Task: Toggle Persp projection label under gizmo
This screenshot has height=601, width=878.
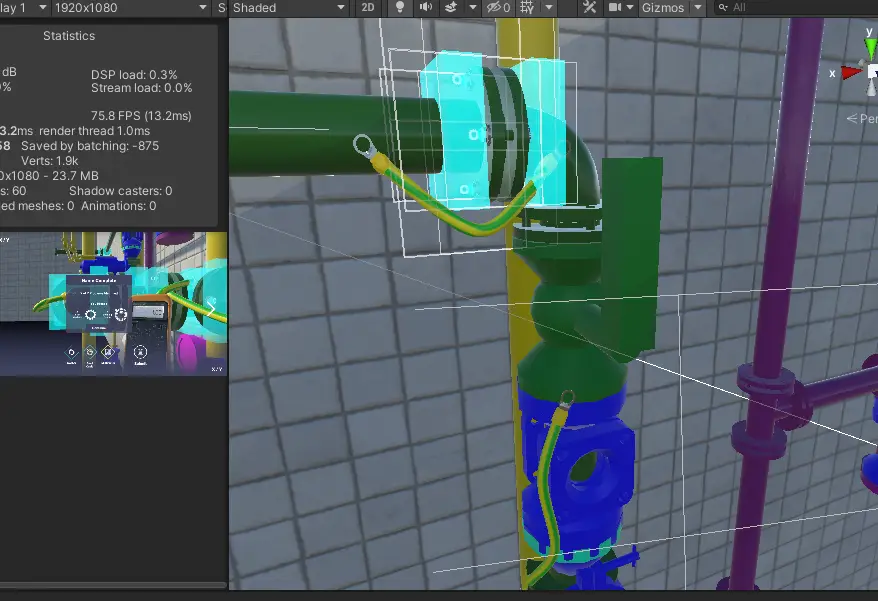Action: pos(862,118)
